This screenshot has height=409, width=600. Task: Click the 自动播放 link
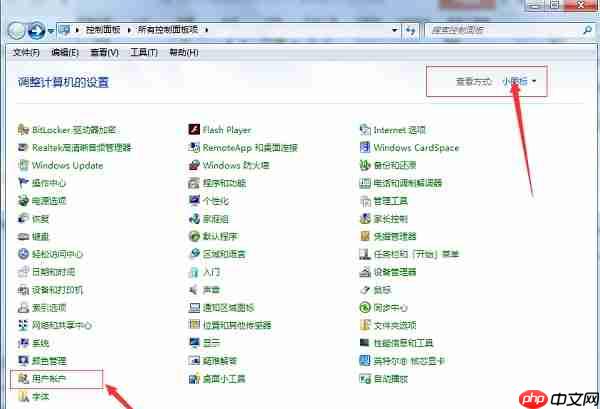pyautogui.click(x=390, y=379)
